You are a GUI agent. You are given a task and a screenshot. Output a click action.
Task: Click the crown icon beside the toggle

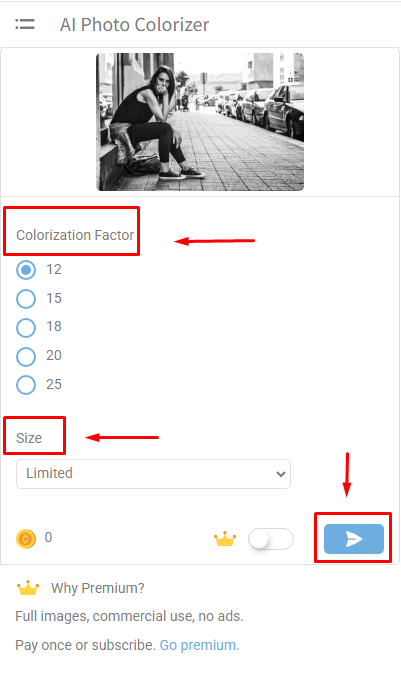(x=225, y=538)
